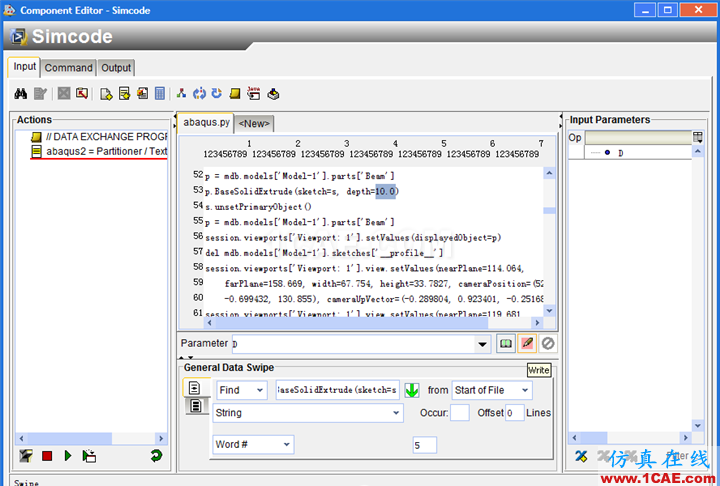Select the DATA EXCHANGE PROGRAM action row
720x486 pixels.
point(99,136)
